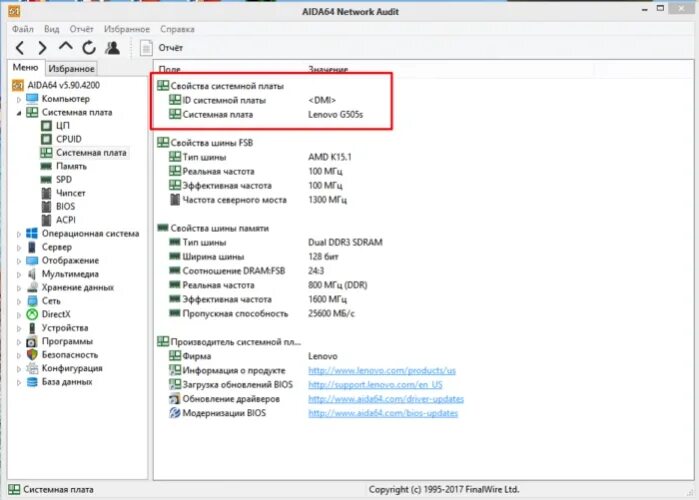Expand the Мультимедиа tree node

tap(19, 275)
